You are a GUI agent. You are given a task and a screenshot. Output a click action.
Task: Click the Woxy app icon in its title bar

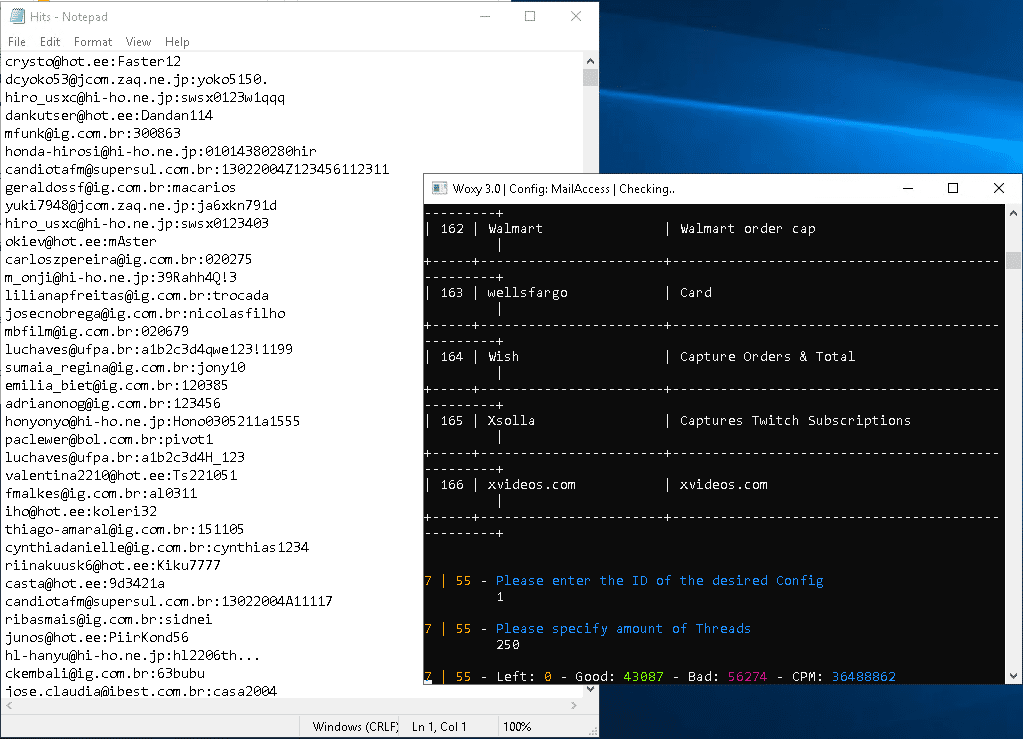pyautogui.click(x=439, y=189)
